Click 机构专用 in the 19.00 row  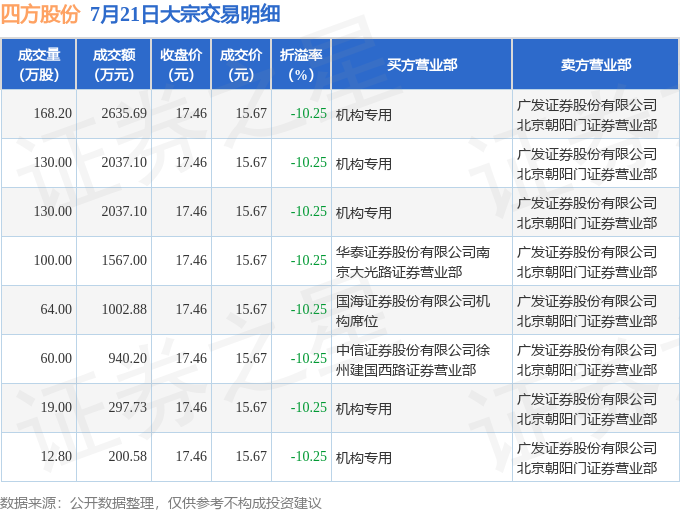tap(364, 409)
